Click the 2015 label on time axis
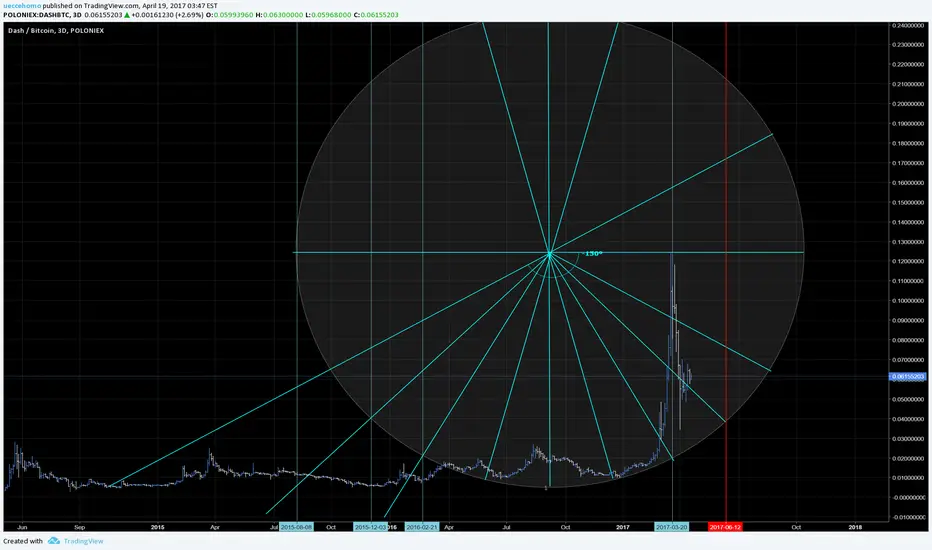The image size is (932, 550). click(158, 527)
